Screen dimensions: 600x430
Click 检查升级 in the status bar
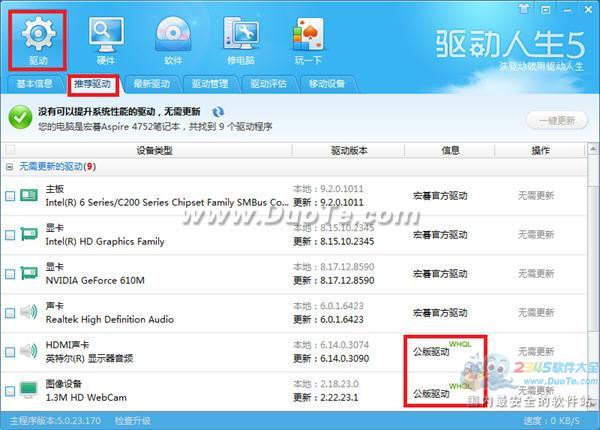click(133, 421)
